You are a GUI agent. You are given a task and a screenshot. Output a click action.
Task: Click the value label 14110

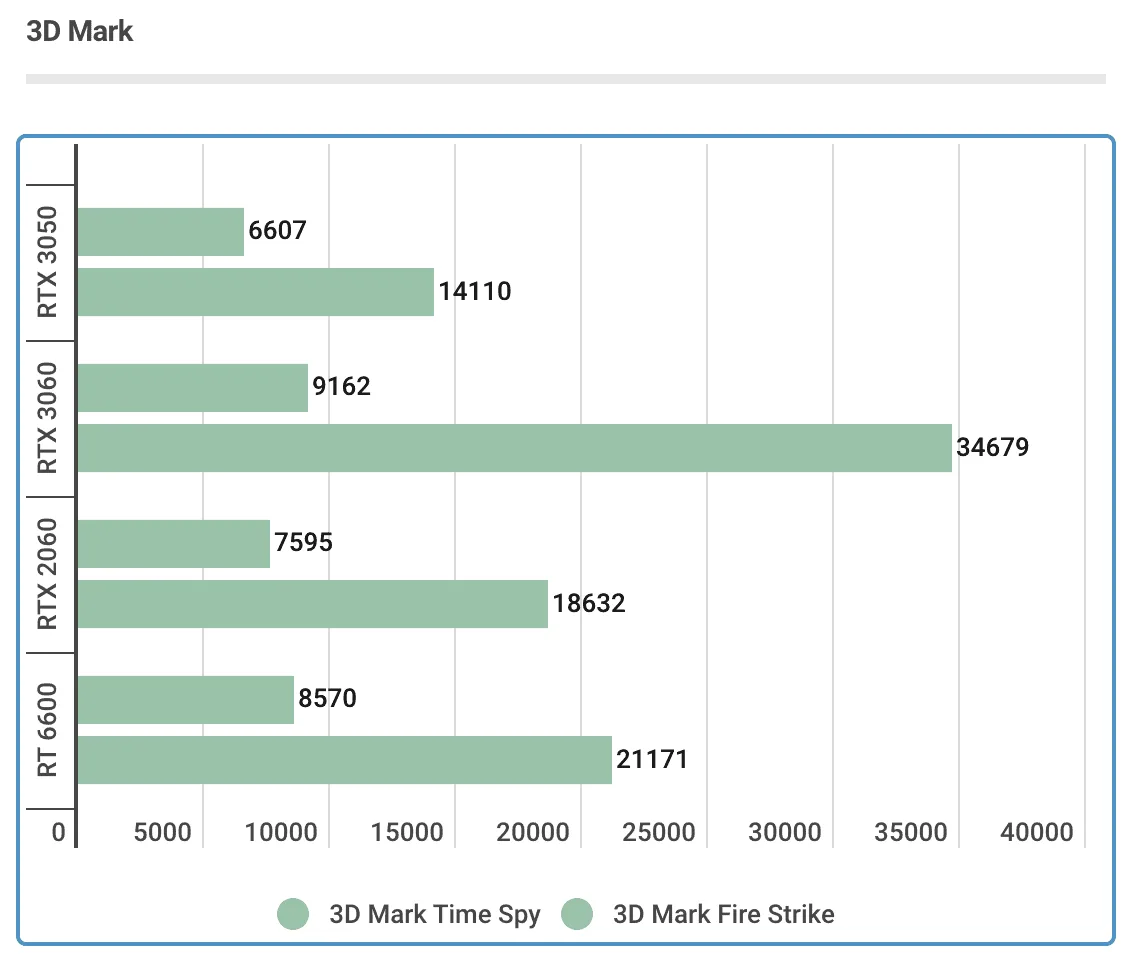[x=475, y=292]
